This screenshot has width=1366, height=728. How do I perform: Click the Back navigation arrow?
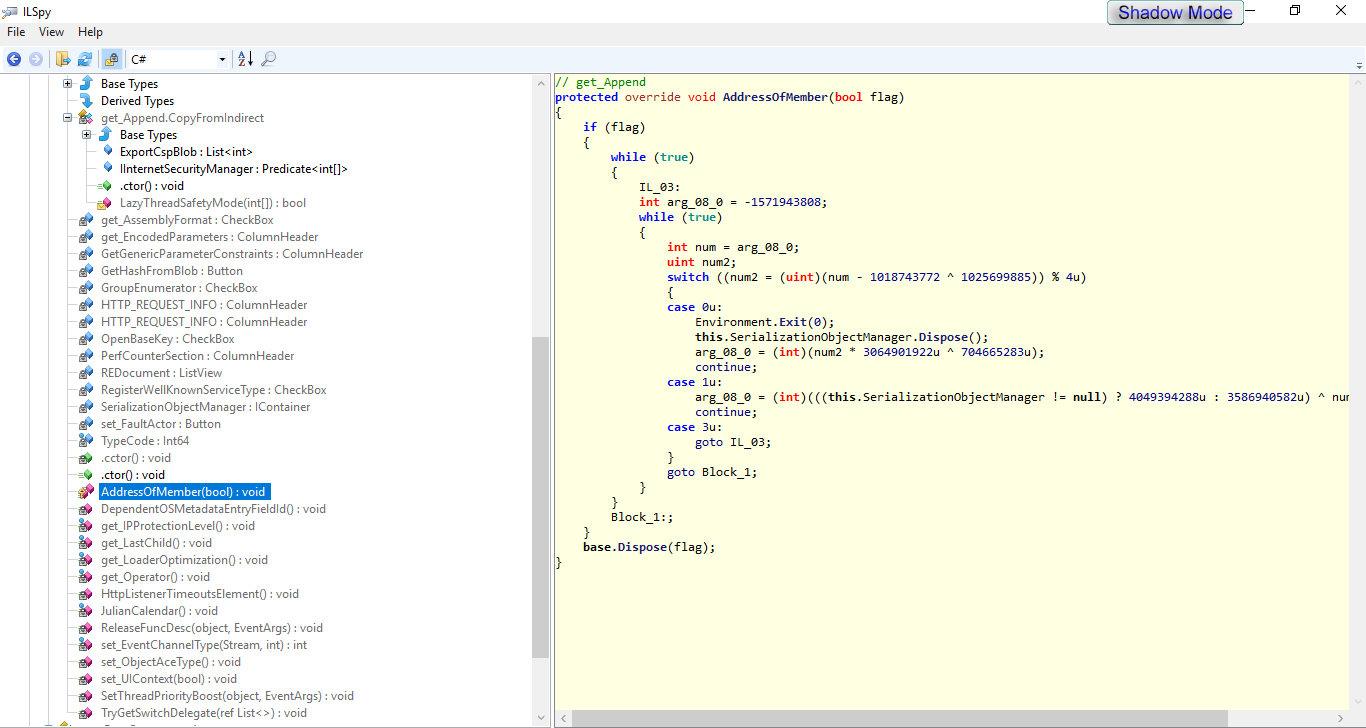point(14,60)
